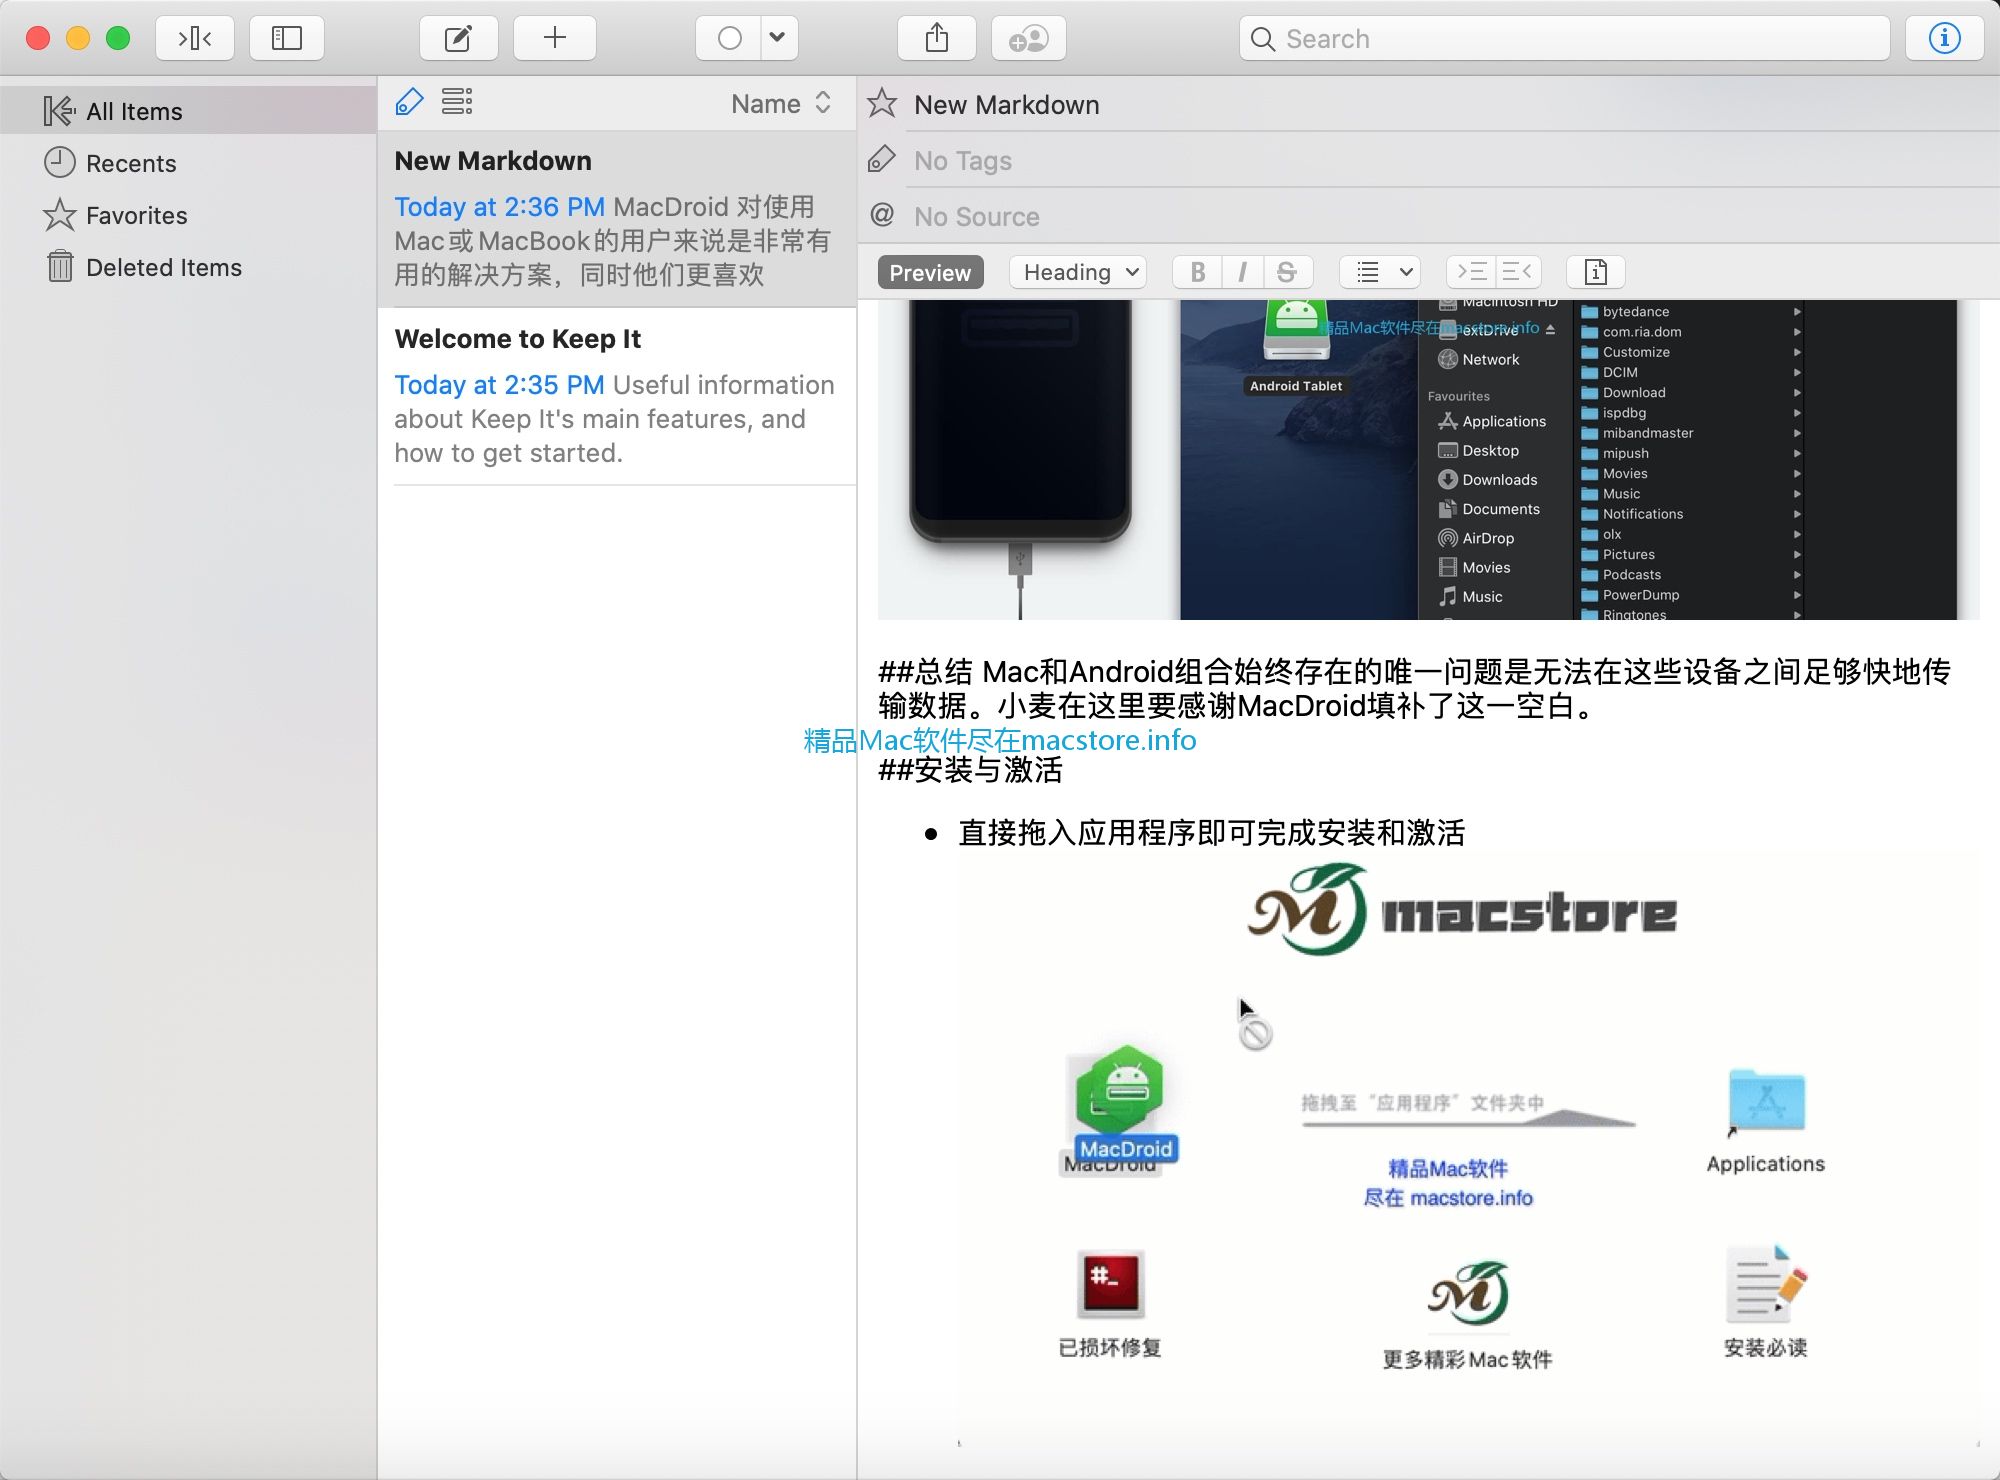This screenshot has width=2000, height=1480.
Task: Click the Search field
Action: click(1565, 38)
